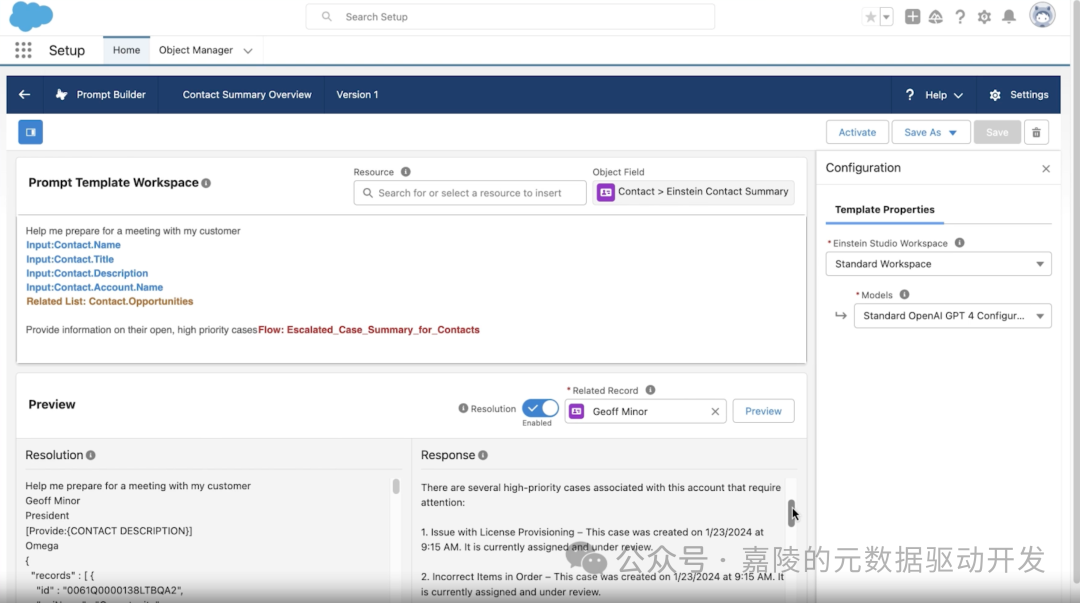Click the Input:Contact.Title merge field
Screen dimensions: 1080x603
point(70,259)
